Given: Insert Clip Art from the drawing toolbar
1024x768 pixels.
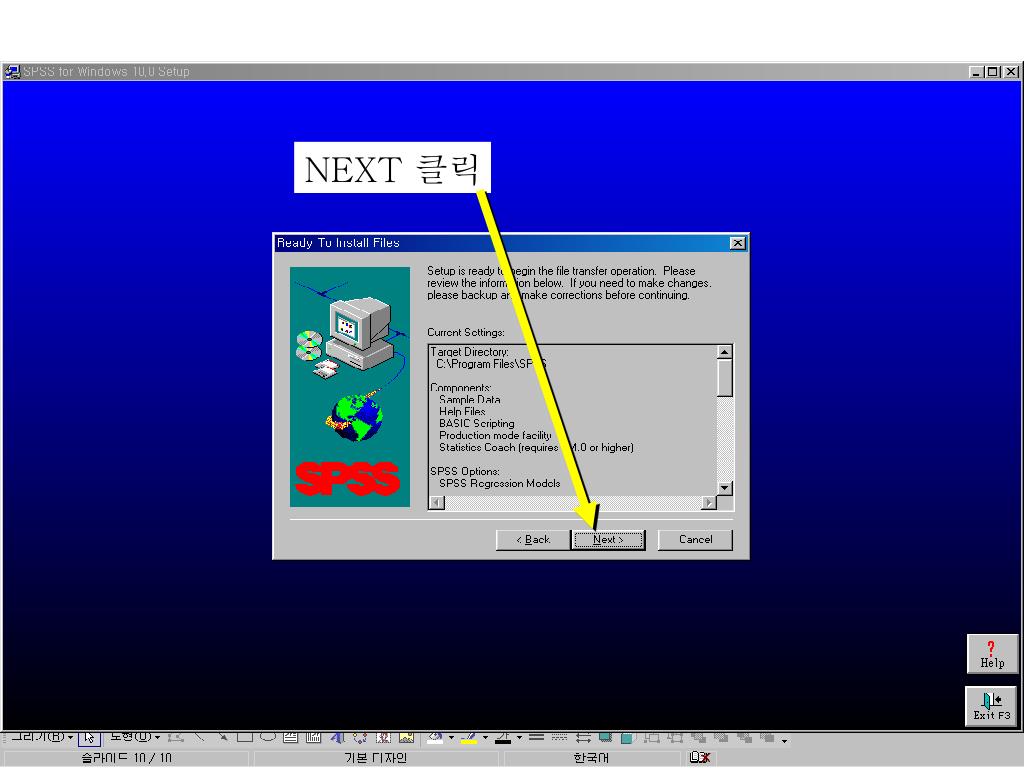Looking at the screenshot, I should (383, 737).
